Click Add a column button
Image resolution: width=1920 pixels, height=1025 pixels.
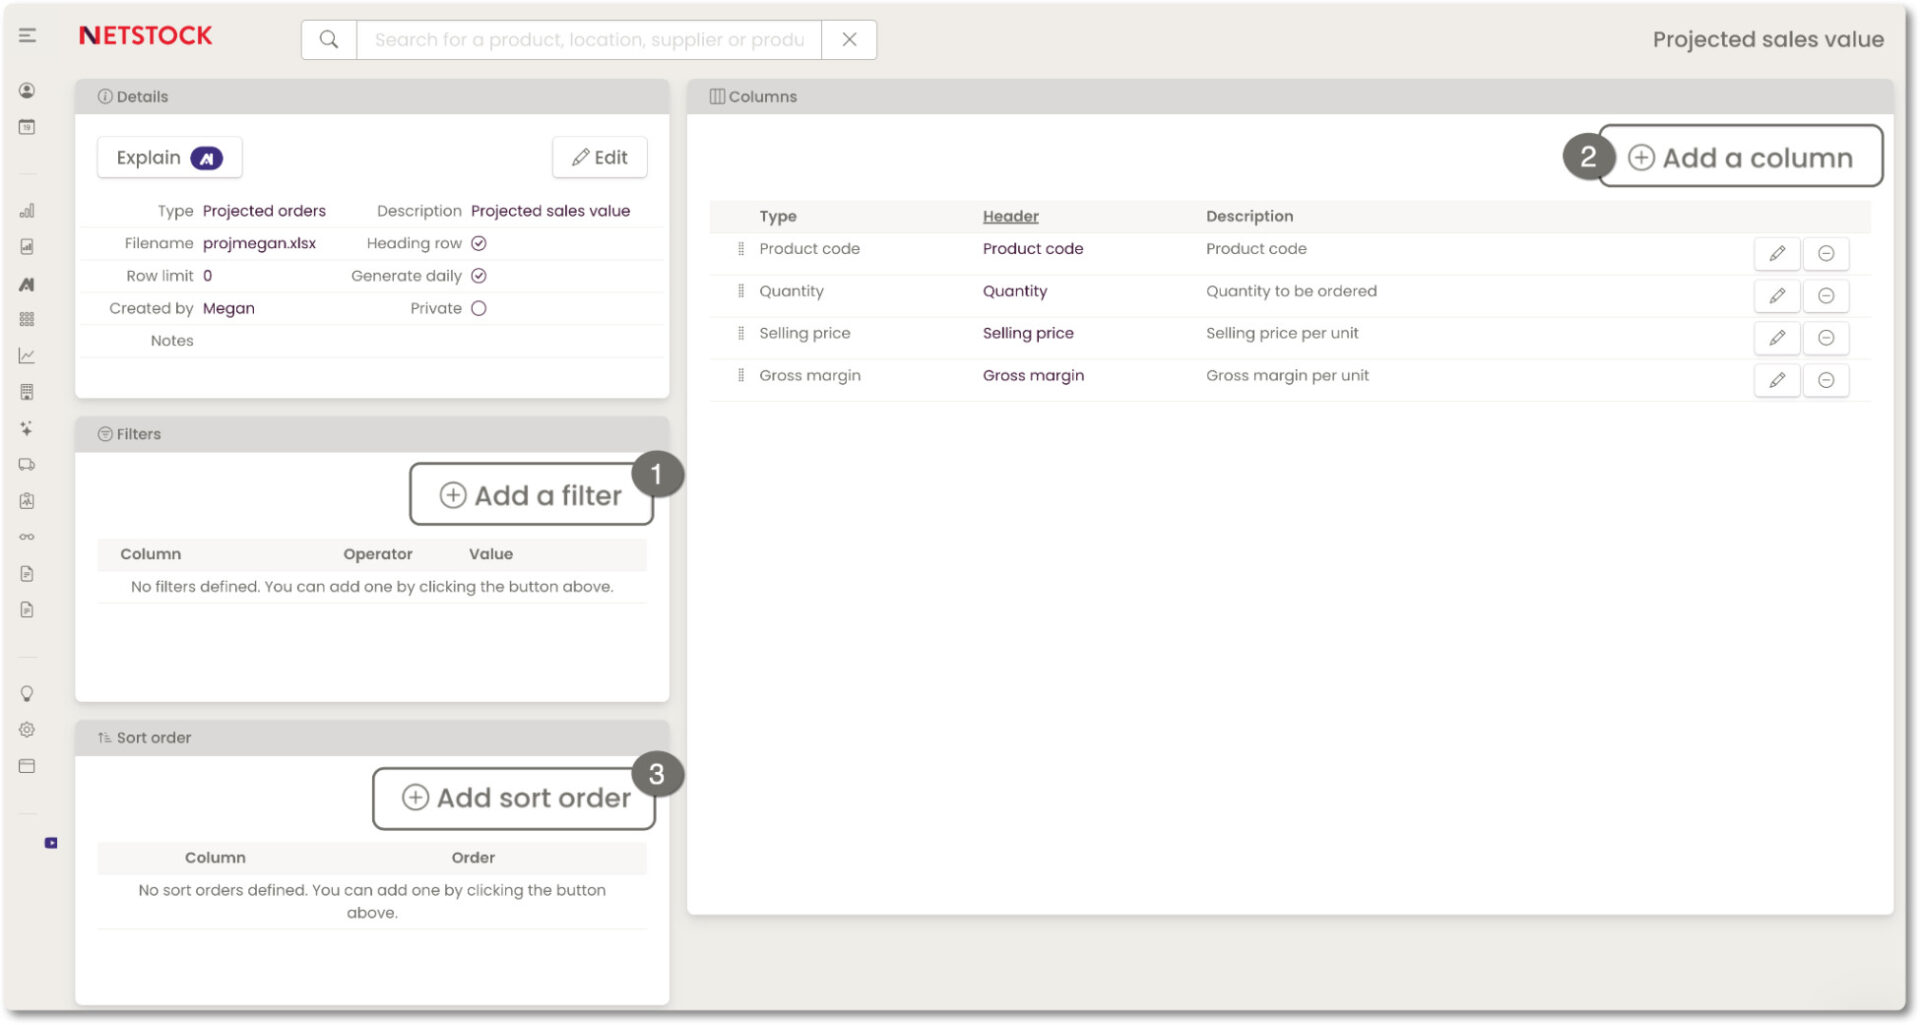1740,157
